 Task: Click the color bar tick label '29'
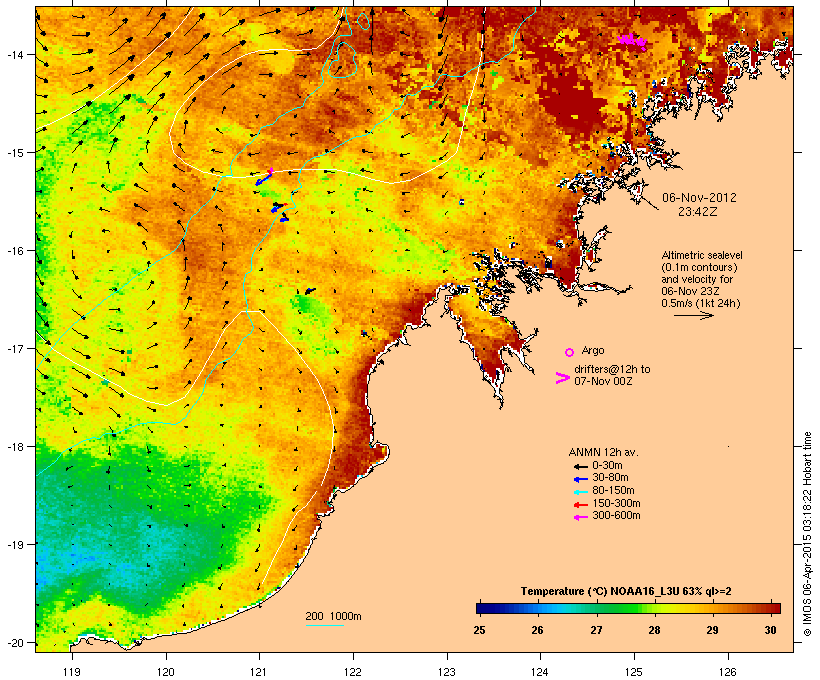pyautogui.click(x=712, y=630)
